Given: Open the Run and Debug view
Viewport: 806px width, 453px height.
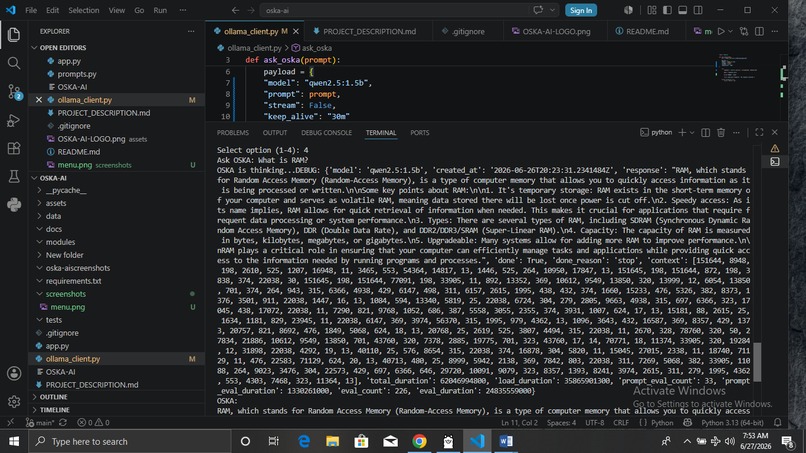Looking at the screenshot, I should pyautogui.click(x=14, y=120).
